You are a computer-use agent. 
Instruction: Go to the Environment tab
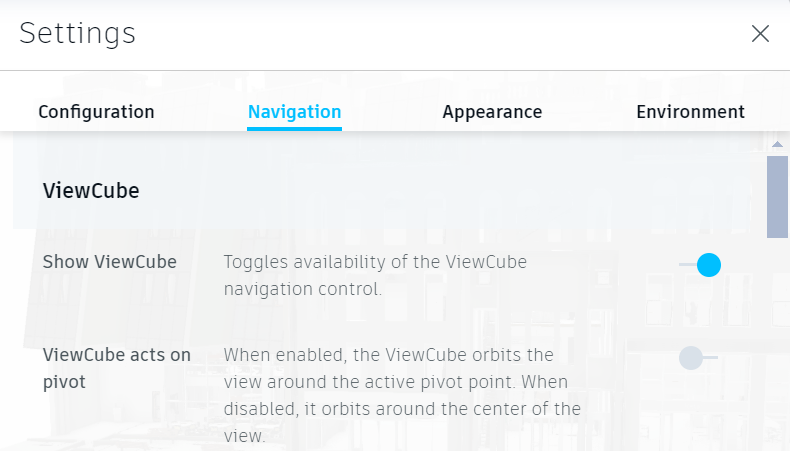(690, 112)
